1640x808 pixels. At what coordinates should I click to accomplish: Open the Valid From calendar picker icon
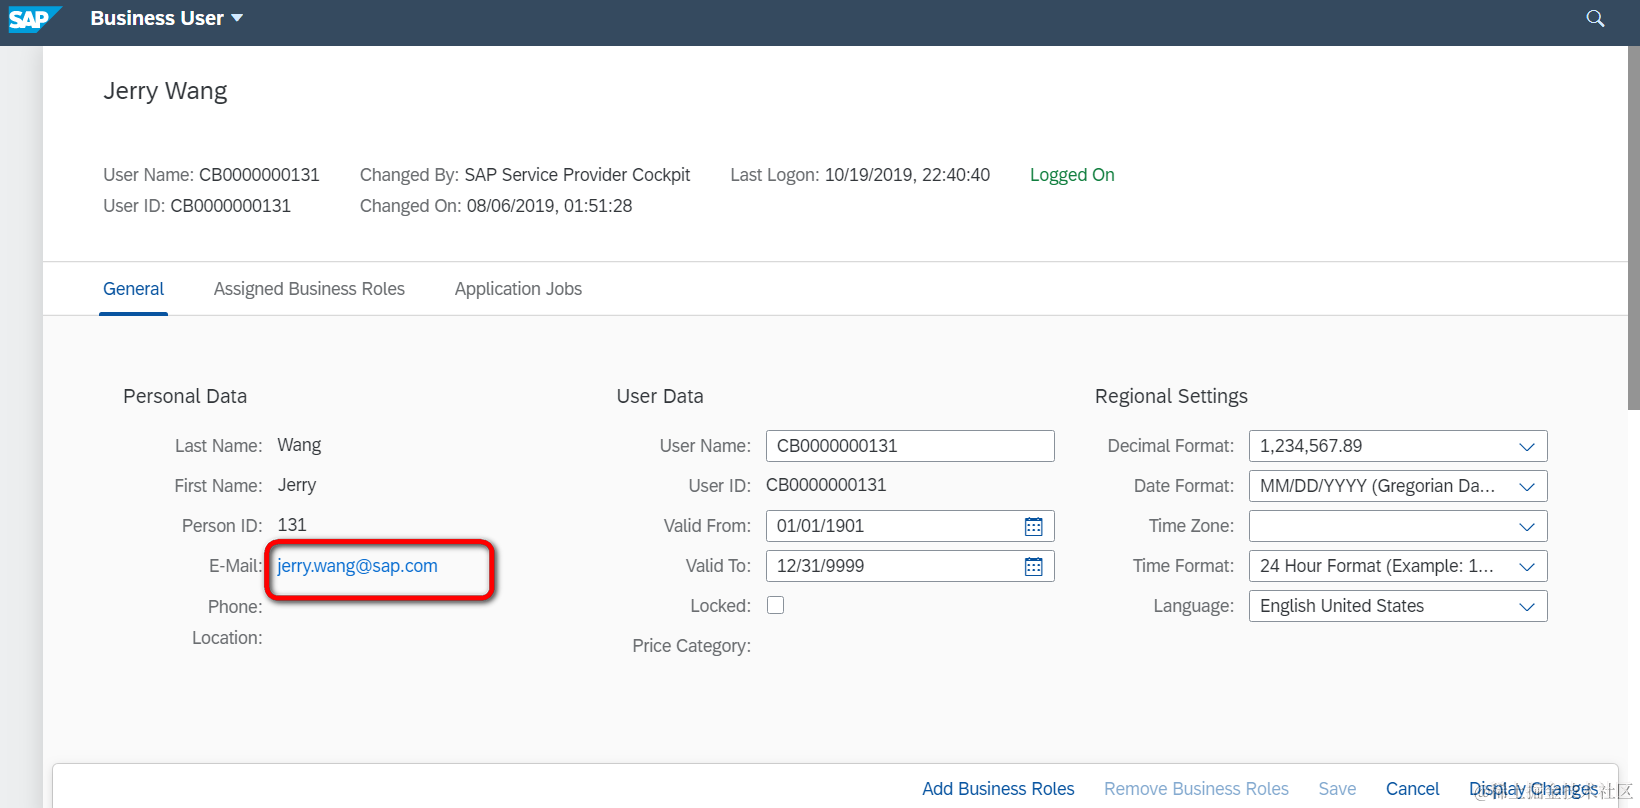click(1034, 526)
